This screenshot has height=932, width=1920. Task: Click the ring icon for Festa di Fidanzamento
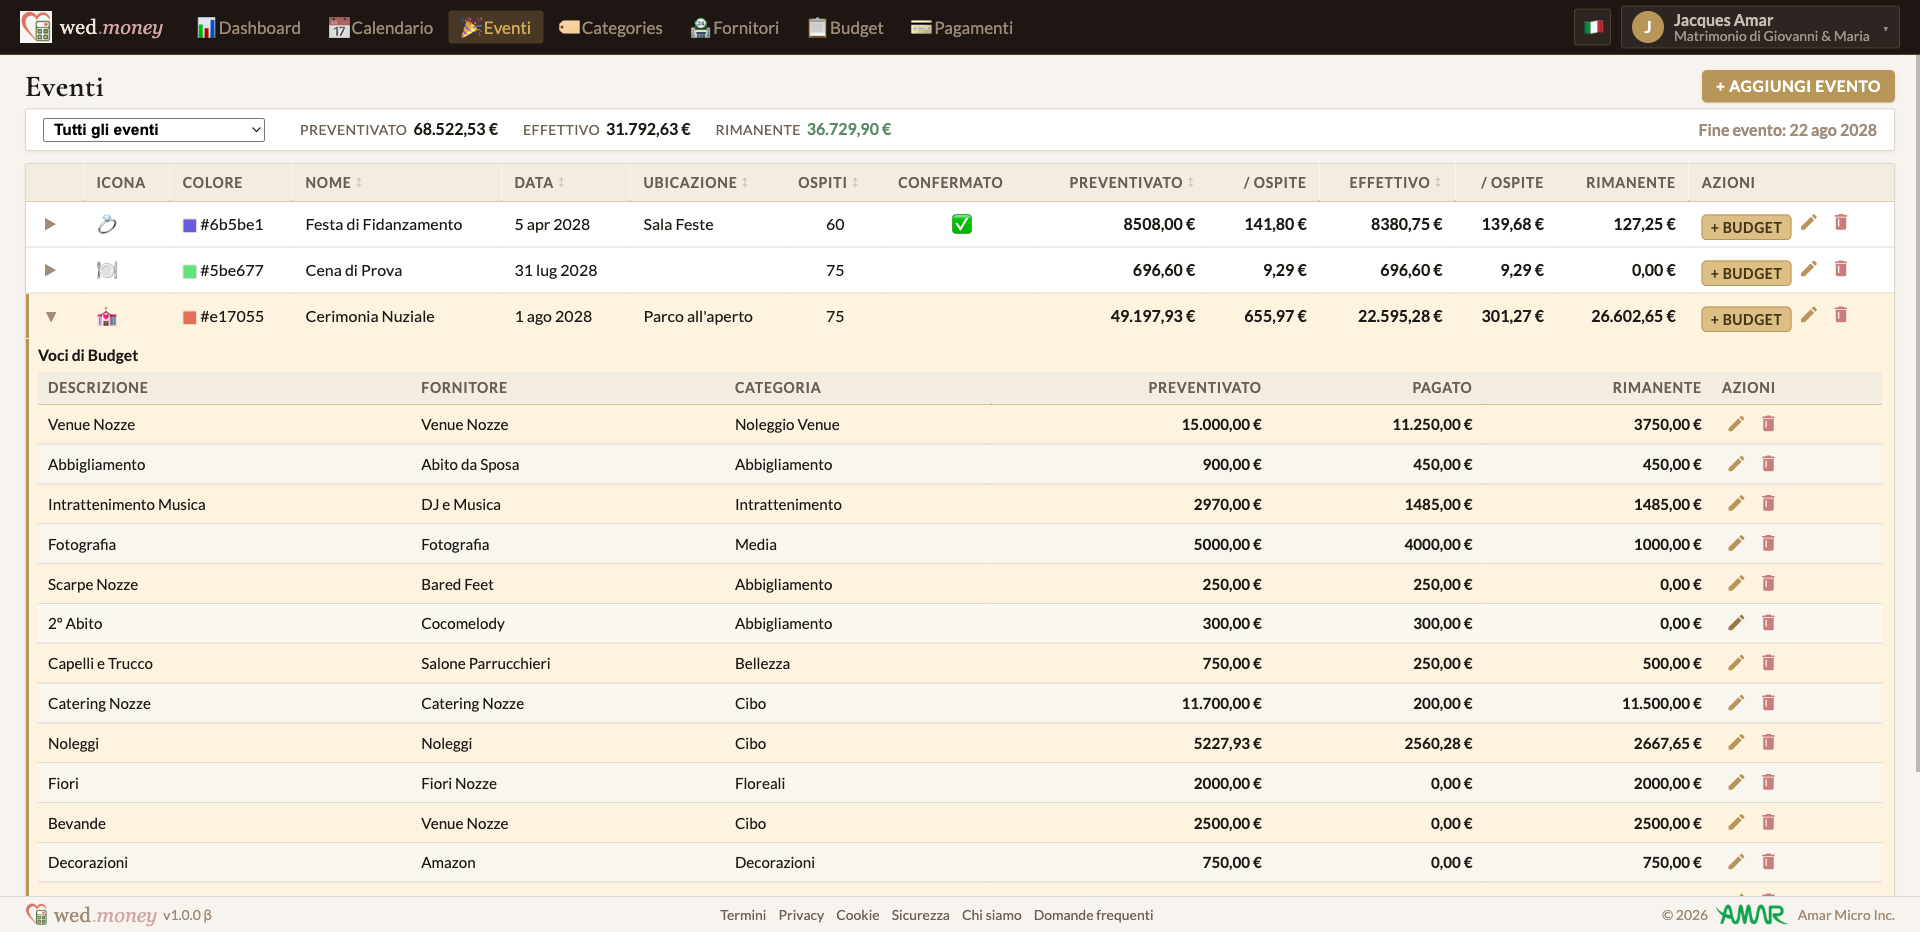(x=107, y=224)
